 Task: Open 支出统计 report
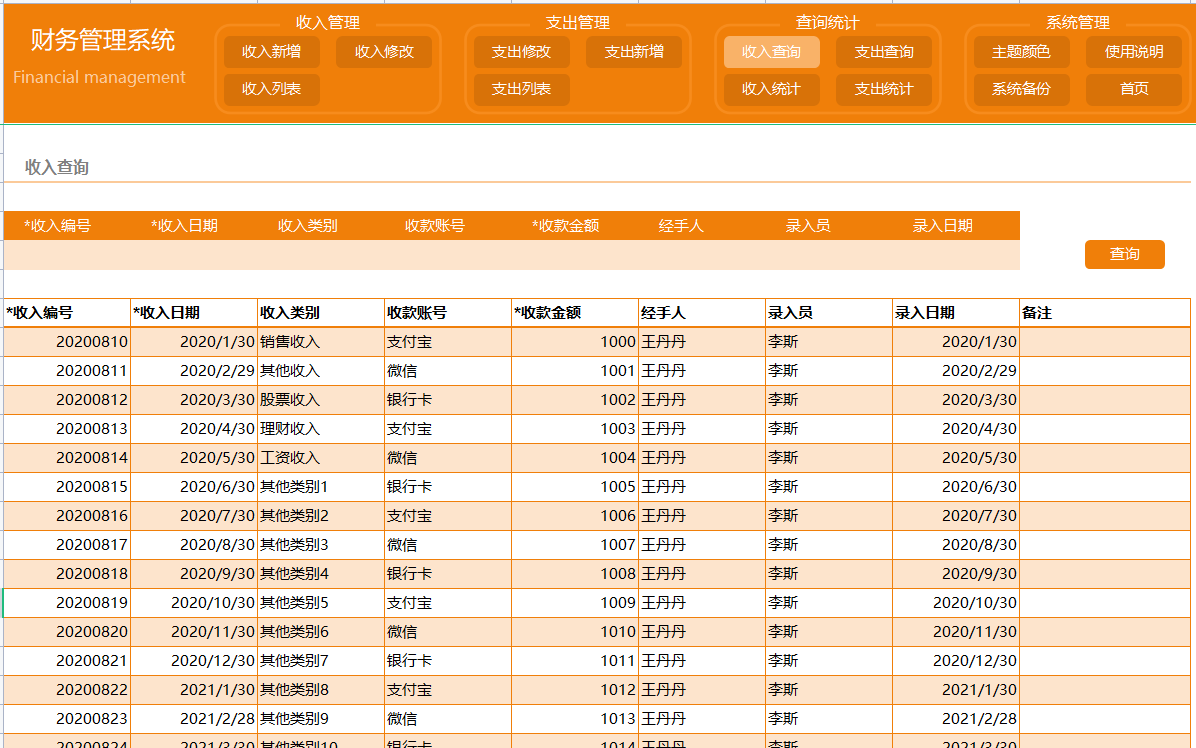tap(884, 89)
